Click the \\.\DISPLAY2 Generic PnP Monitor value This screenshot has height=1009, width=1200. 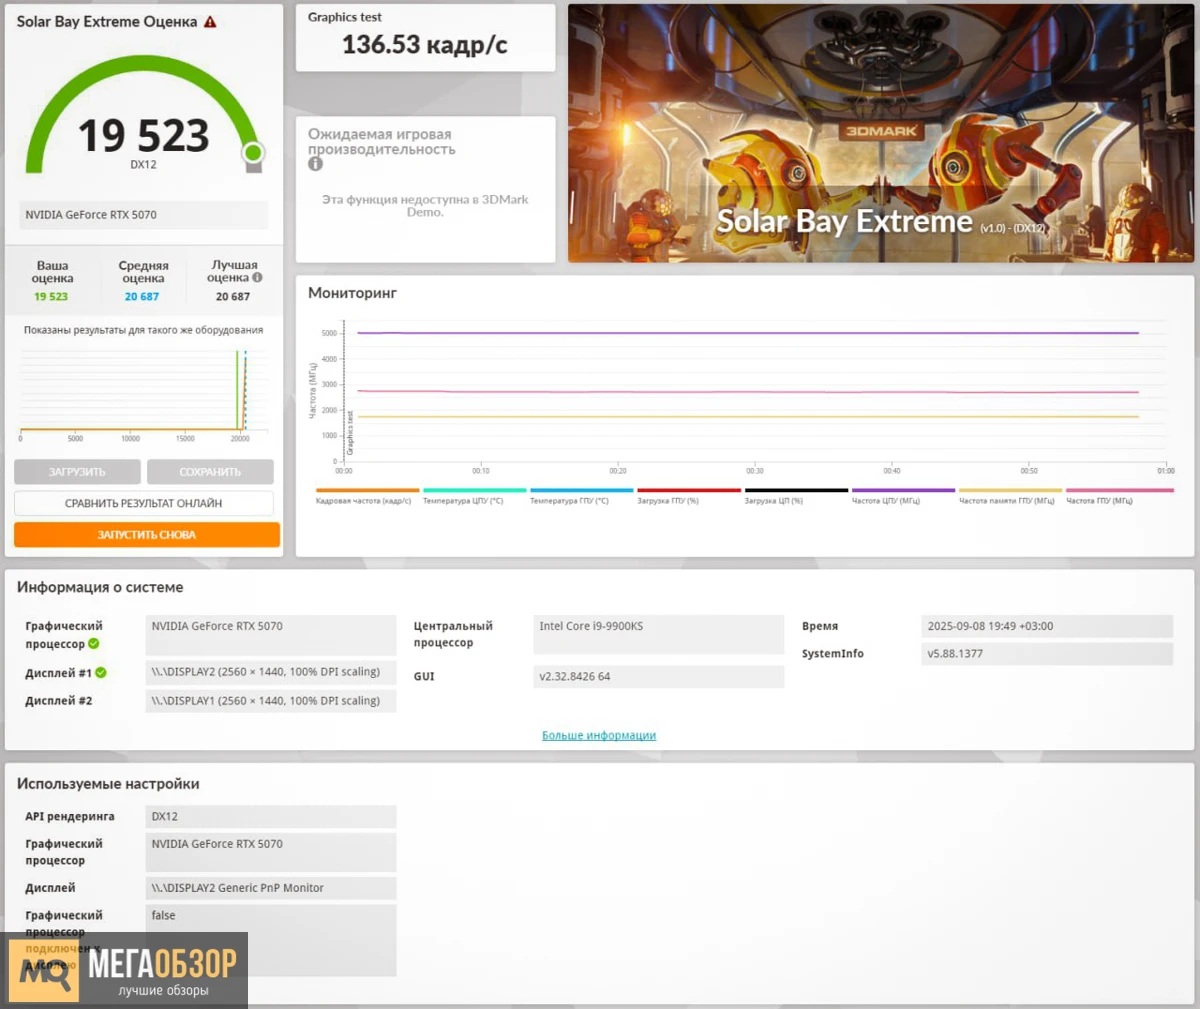[x=271, y=888]
